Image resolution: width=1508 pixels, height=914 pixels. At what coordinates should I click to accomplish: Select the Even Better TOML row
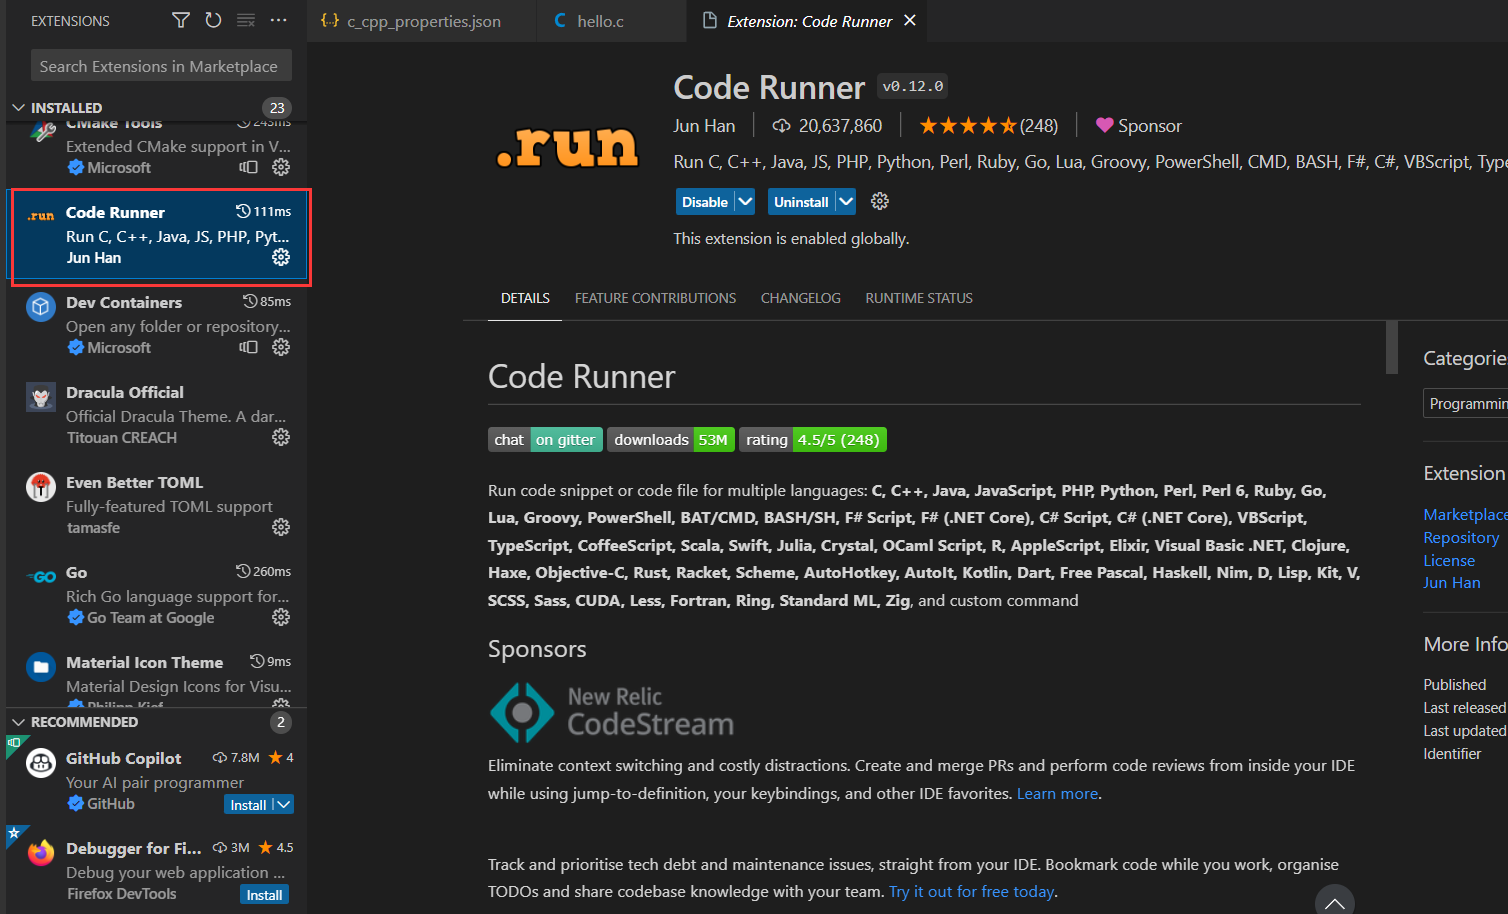tap(157, 505)
